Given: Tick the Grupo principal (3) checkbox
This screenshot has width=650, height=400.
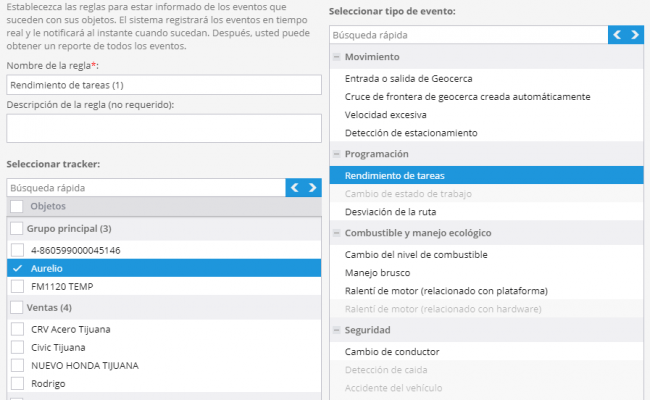Looking at the screenshot, I should coord(17,228).
